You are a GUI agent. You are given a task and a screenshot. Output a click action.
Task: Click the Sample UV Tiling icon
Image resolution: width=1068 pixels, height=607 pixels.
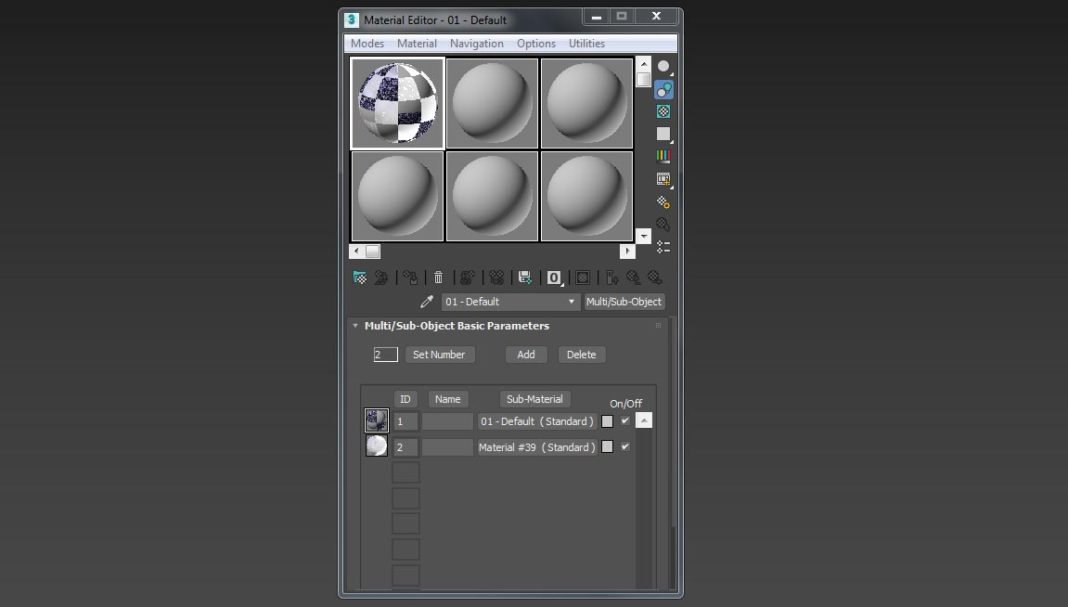663,134
